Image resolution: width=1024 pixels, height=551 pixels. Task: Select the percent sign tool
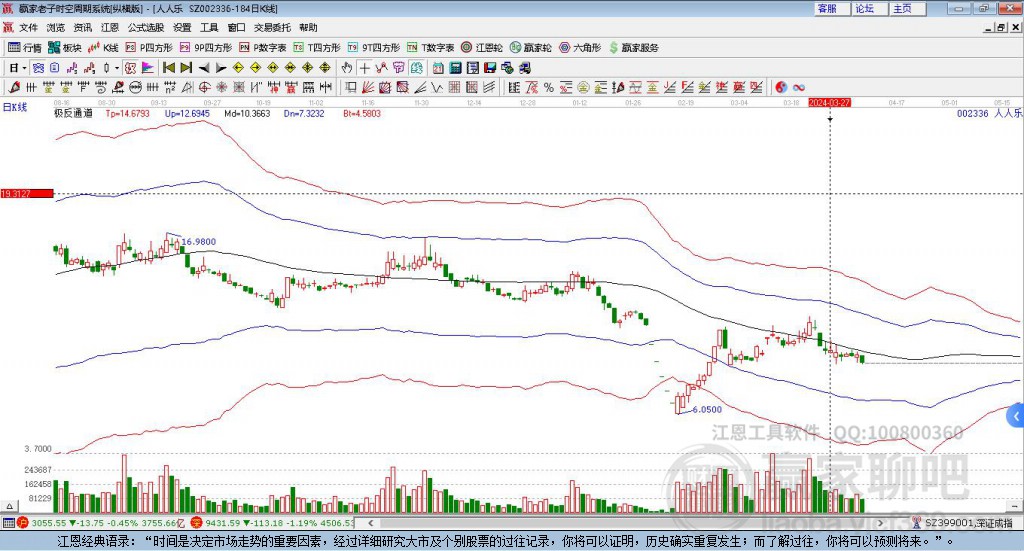coord(549,87)
